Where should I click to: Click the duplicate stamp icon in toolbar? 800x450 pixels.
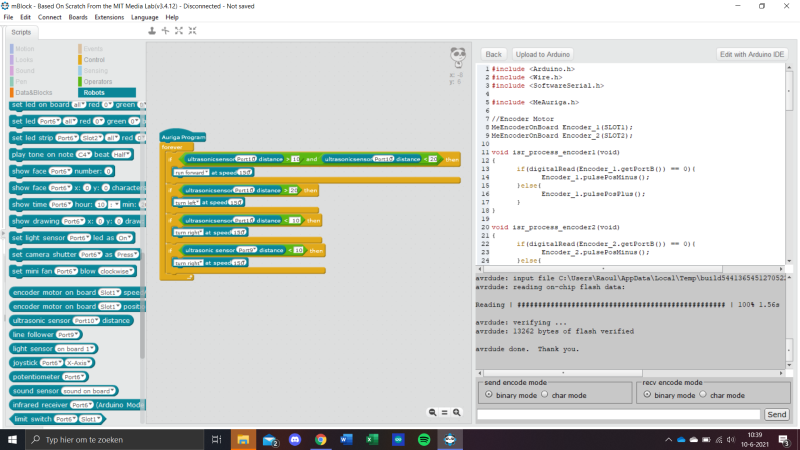[153, 30]
